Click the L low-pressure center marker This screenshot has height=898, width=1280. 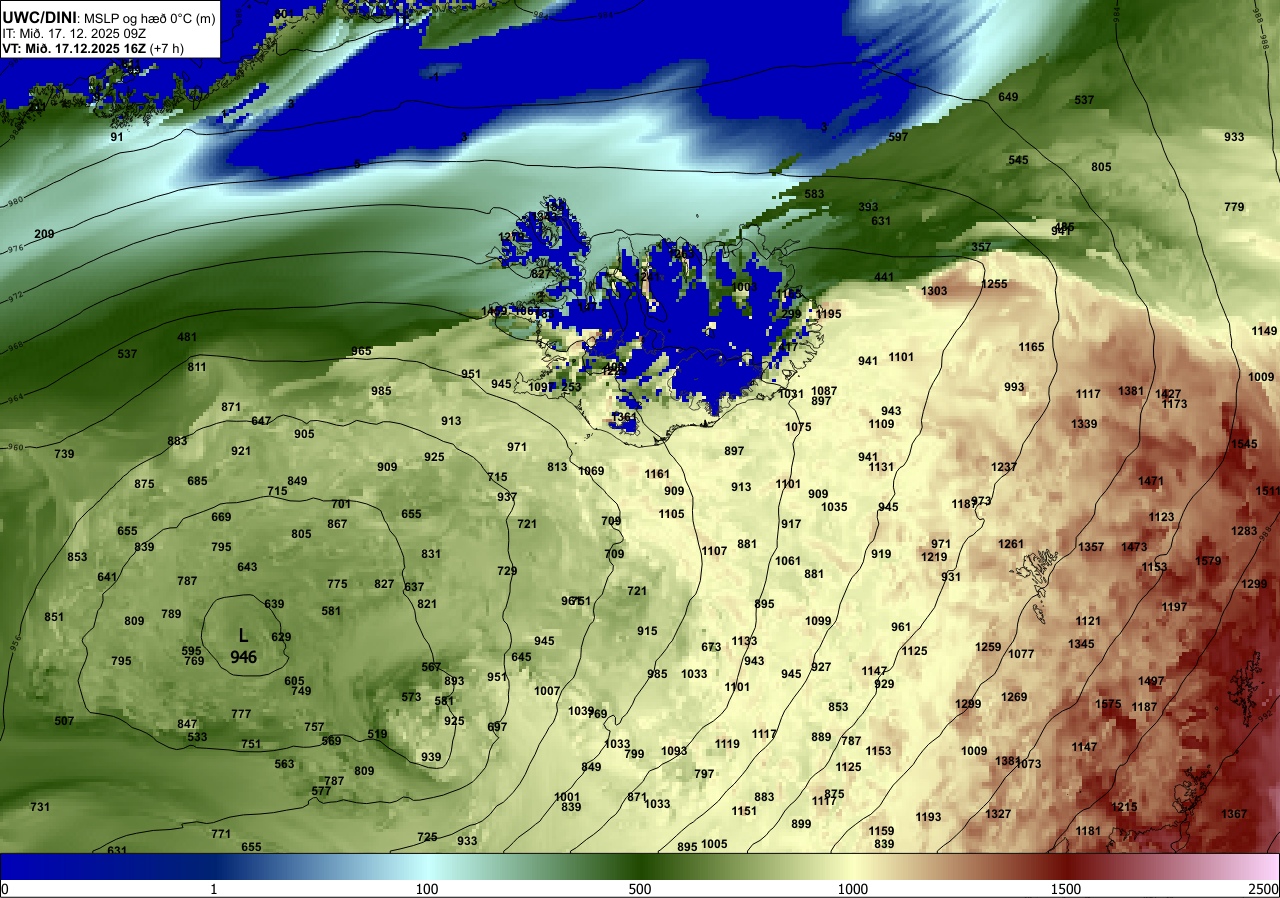coord(243,636)
